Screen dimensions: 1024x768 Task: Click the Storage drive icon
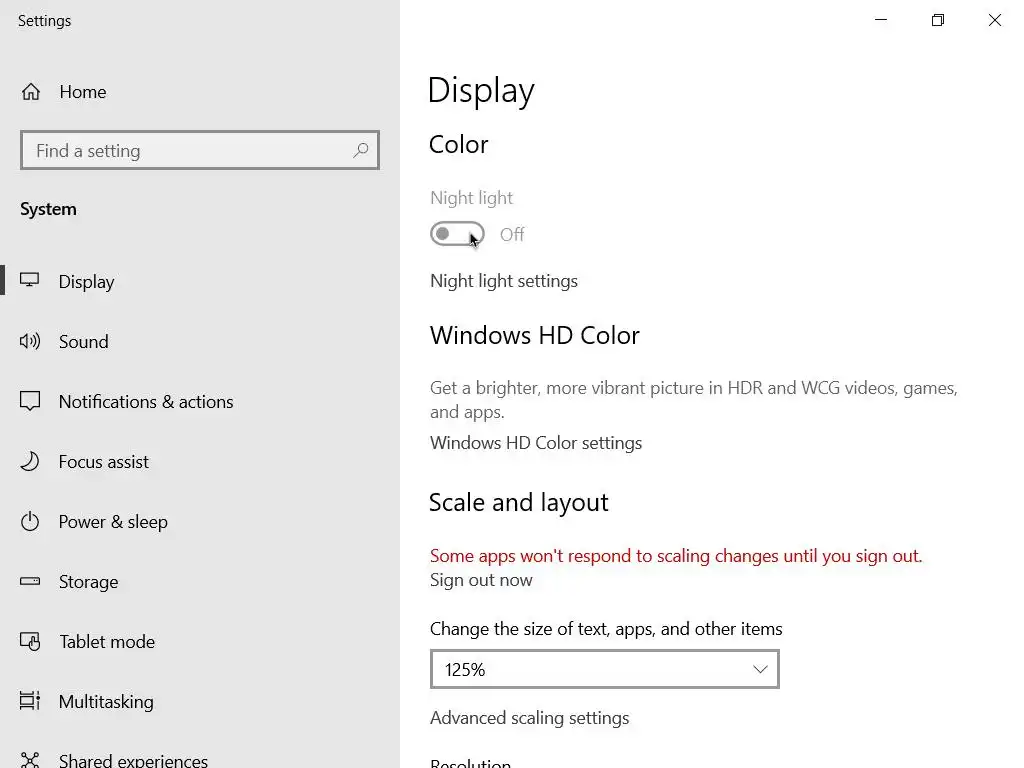[29, 581]
